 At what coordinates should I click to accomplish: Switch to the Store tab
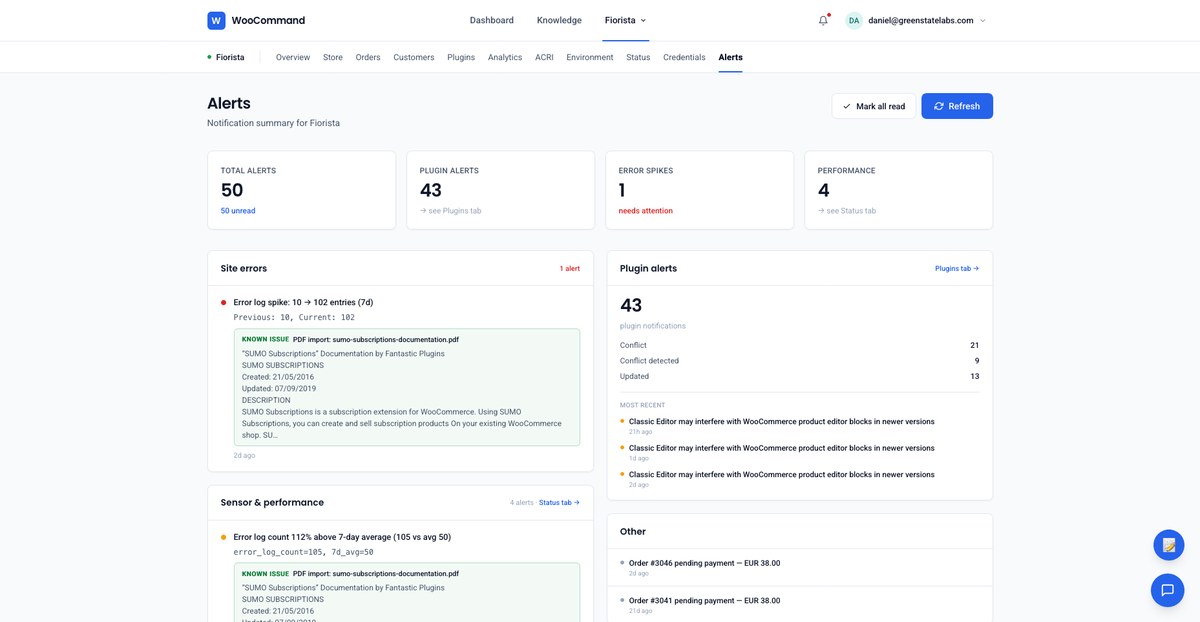333,57
